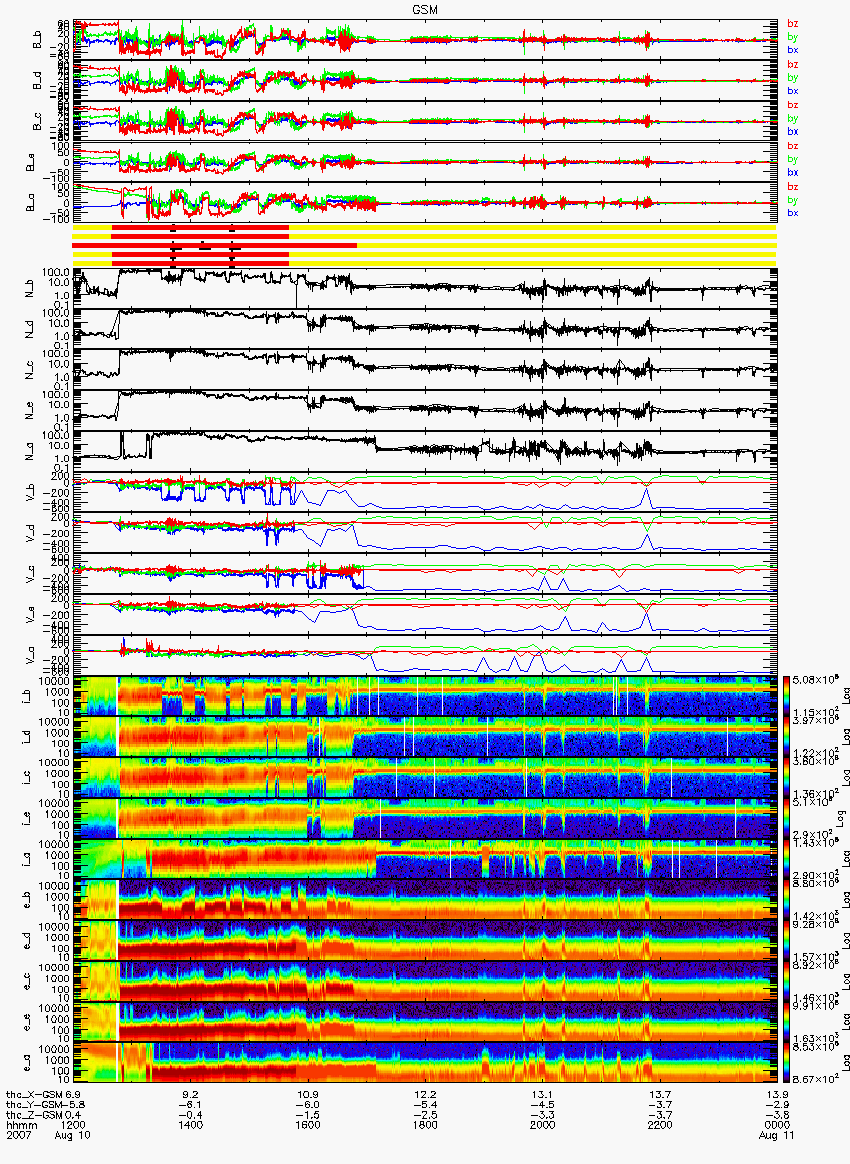Click the color bar next to i_d
850x1164 pixels.
point(786,737)
